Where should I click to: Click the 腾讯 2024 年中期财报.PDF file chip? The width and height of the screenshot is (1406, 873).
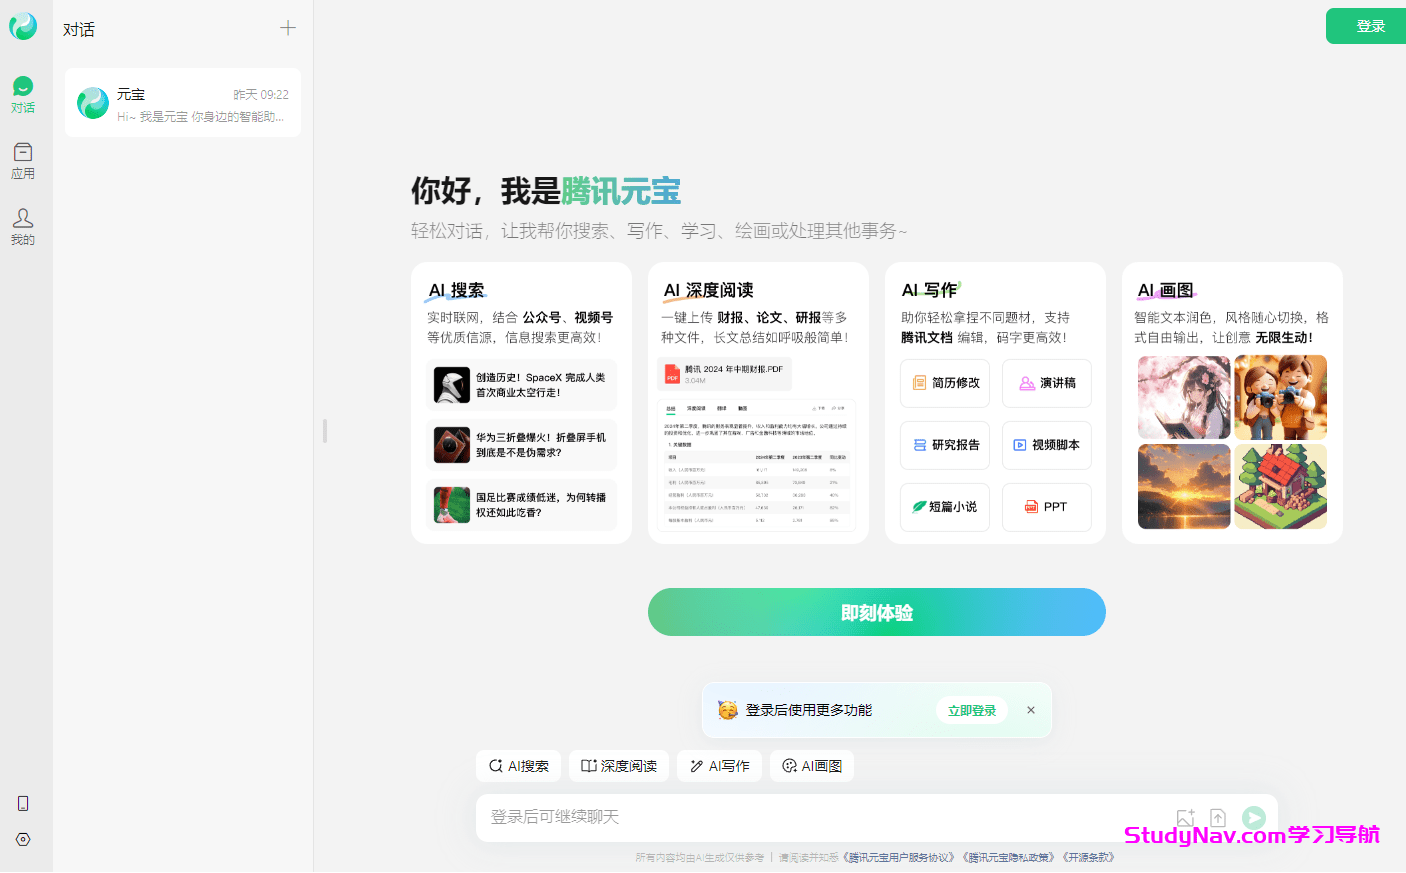click(x=724, y=374)
